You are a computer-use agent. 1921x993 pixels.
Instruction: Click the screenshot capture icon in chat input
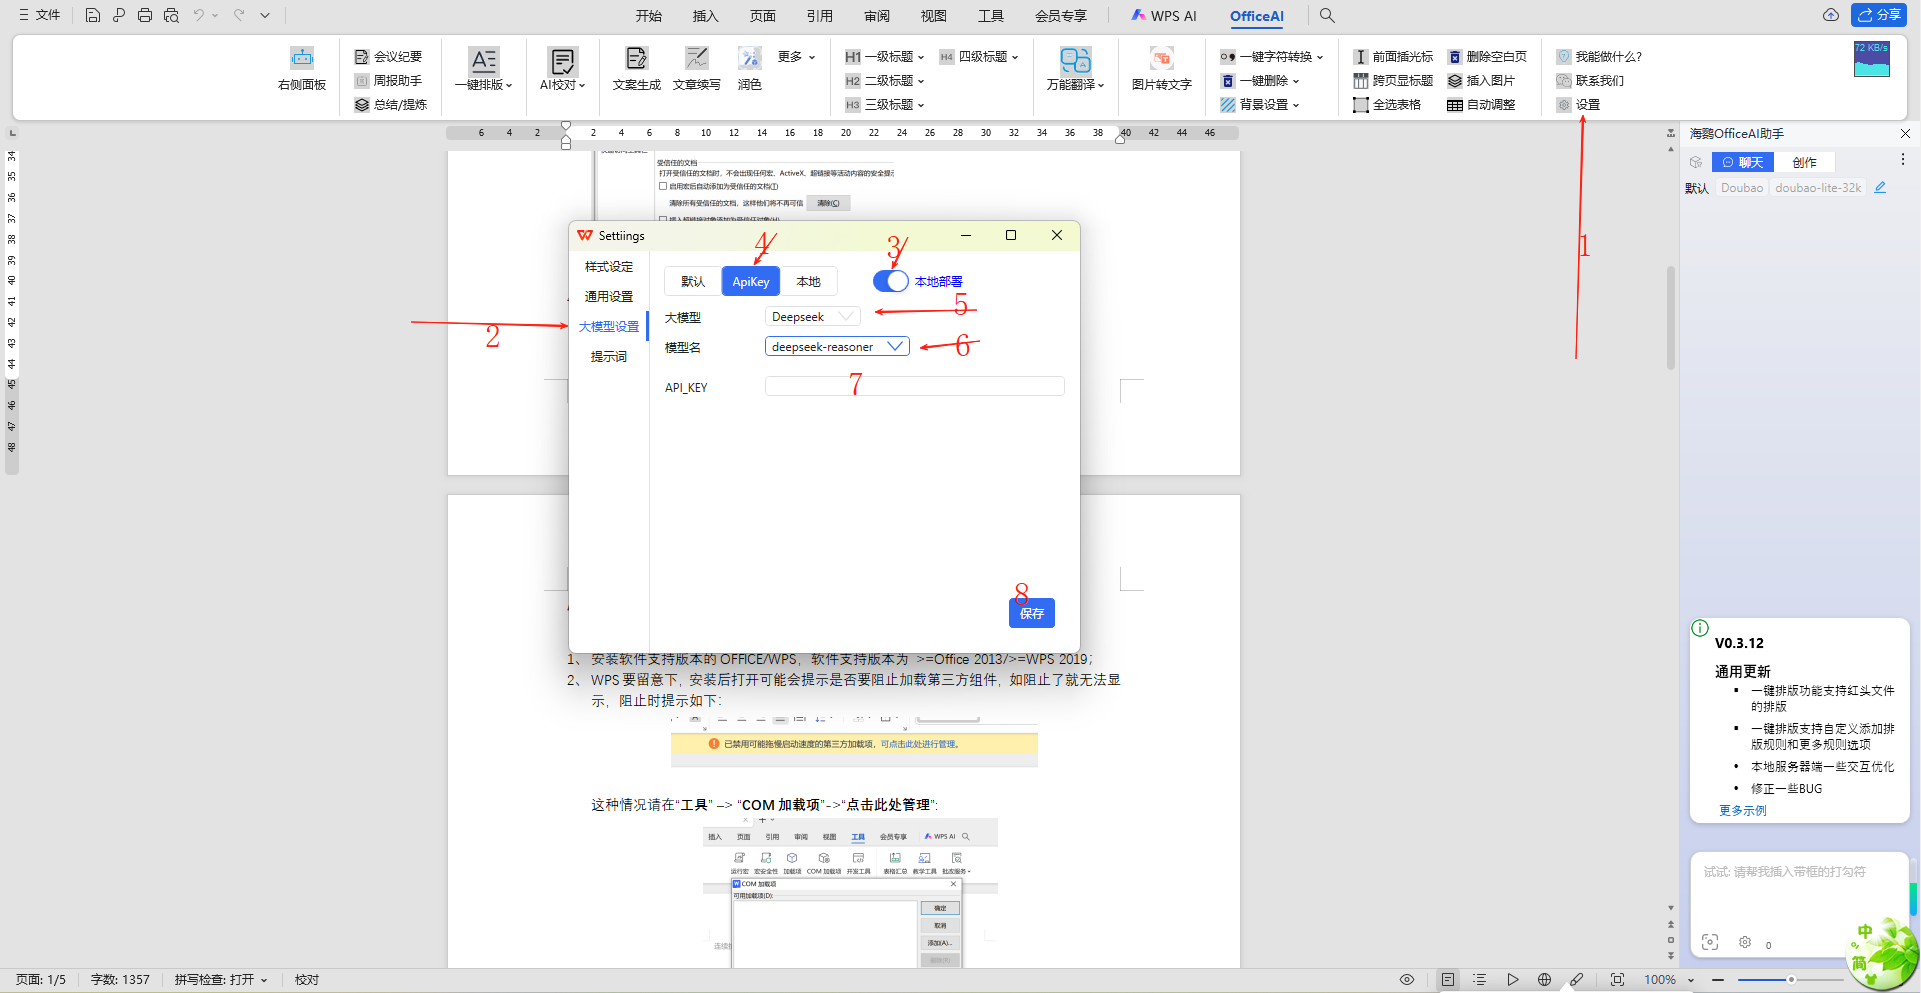[x=1710, y=942]
